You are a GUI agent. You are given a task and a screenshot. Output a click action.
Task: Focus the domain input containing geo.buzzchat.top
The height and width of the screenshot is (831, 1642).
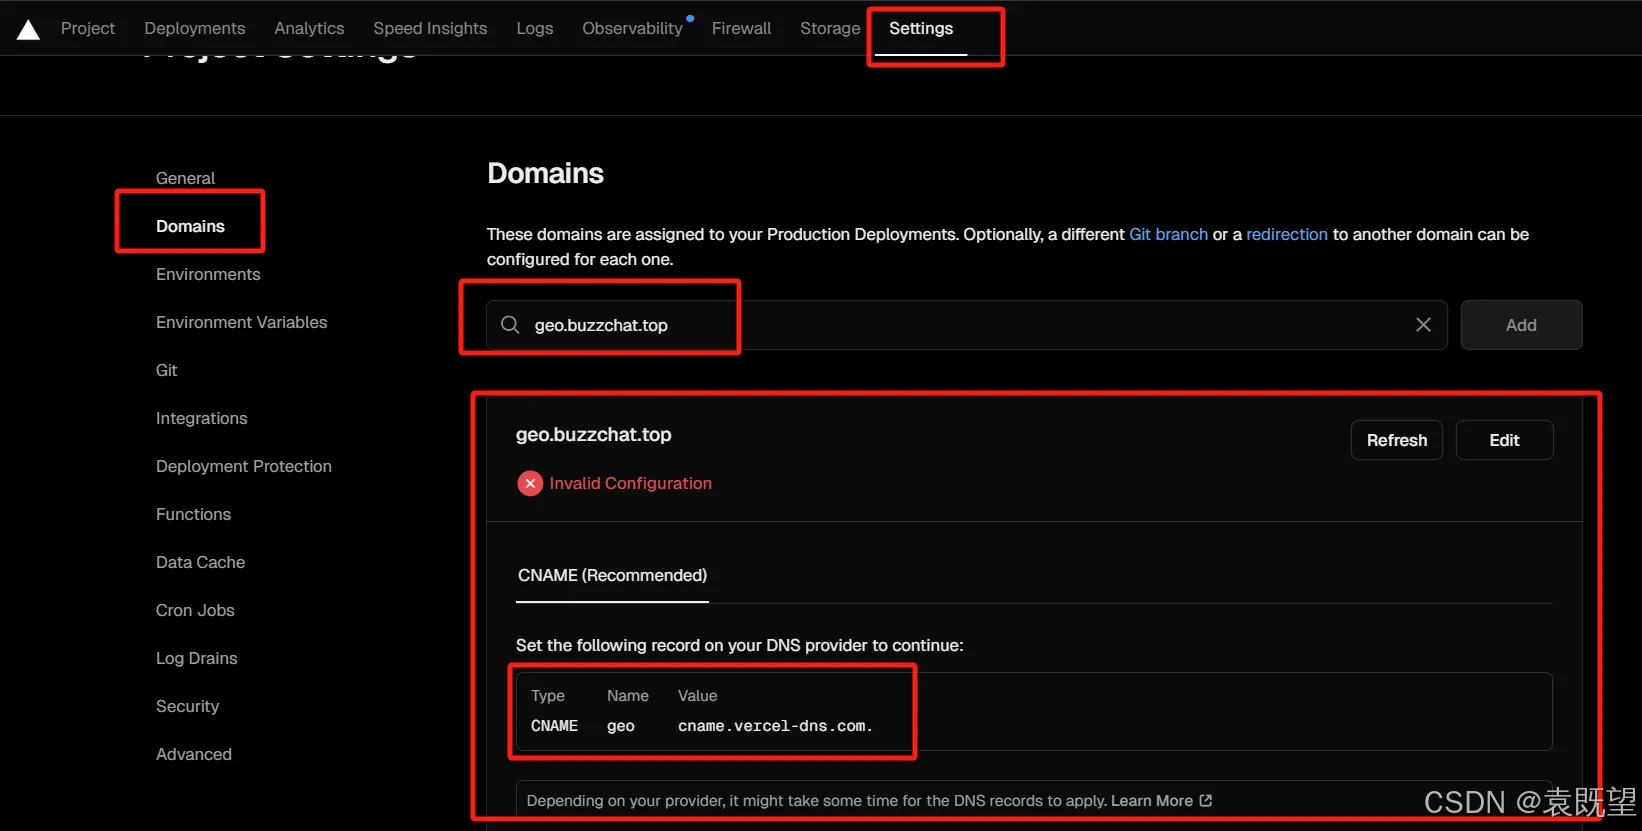coord(967,325)
